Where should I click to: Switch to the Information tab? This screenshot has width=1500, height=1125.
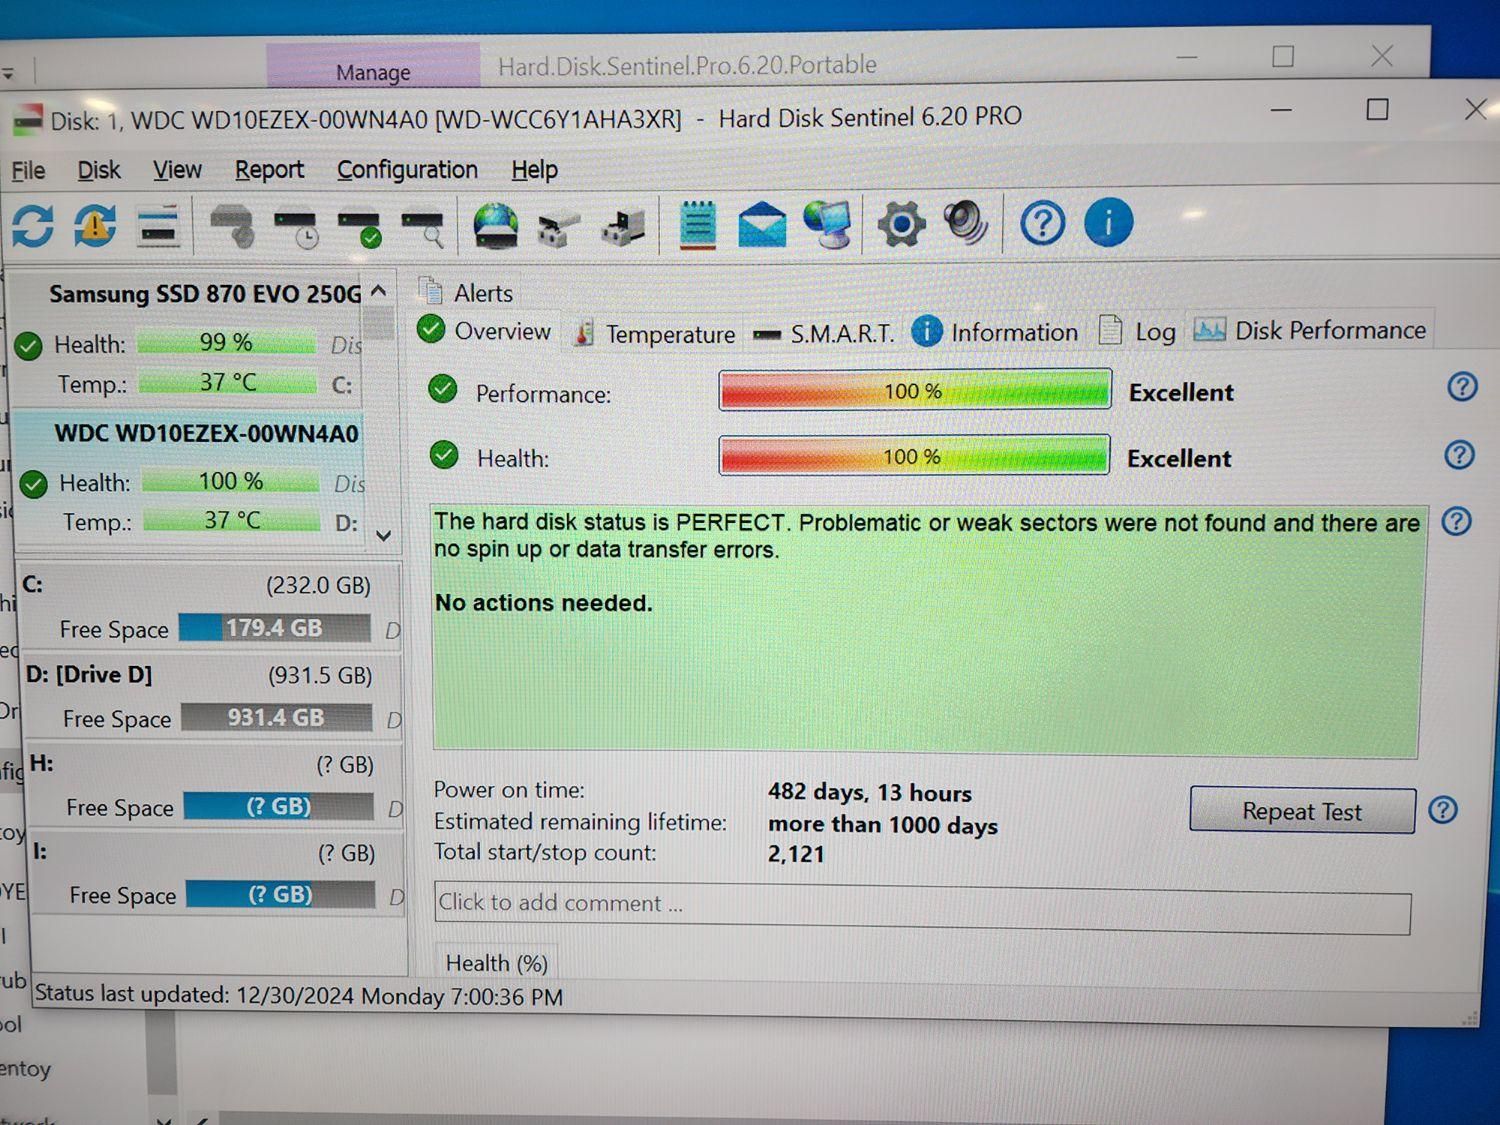[x=996, y=332]
